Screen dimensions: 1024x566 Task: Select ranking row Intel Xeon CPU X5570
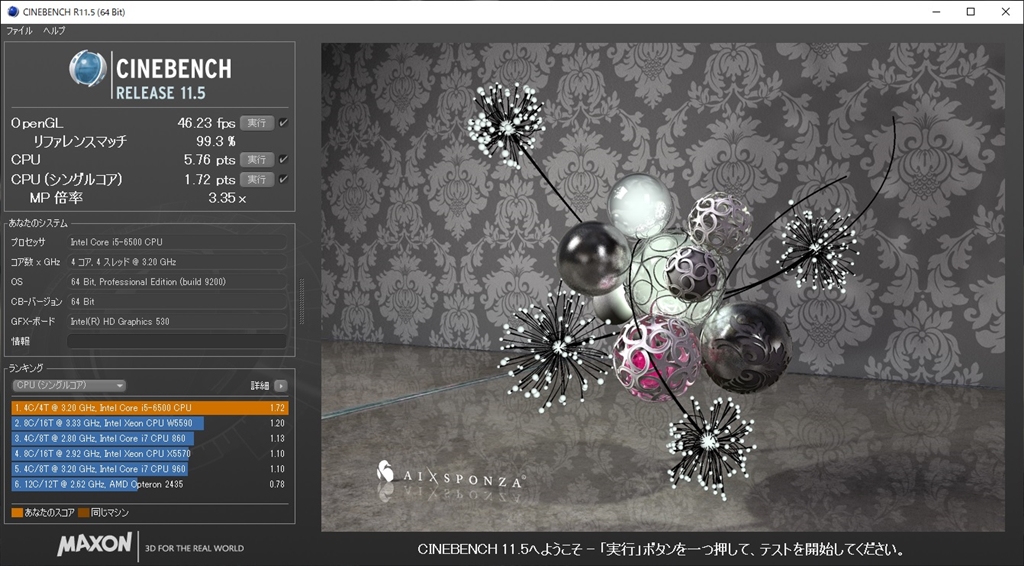click(x=150, y=454)
